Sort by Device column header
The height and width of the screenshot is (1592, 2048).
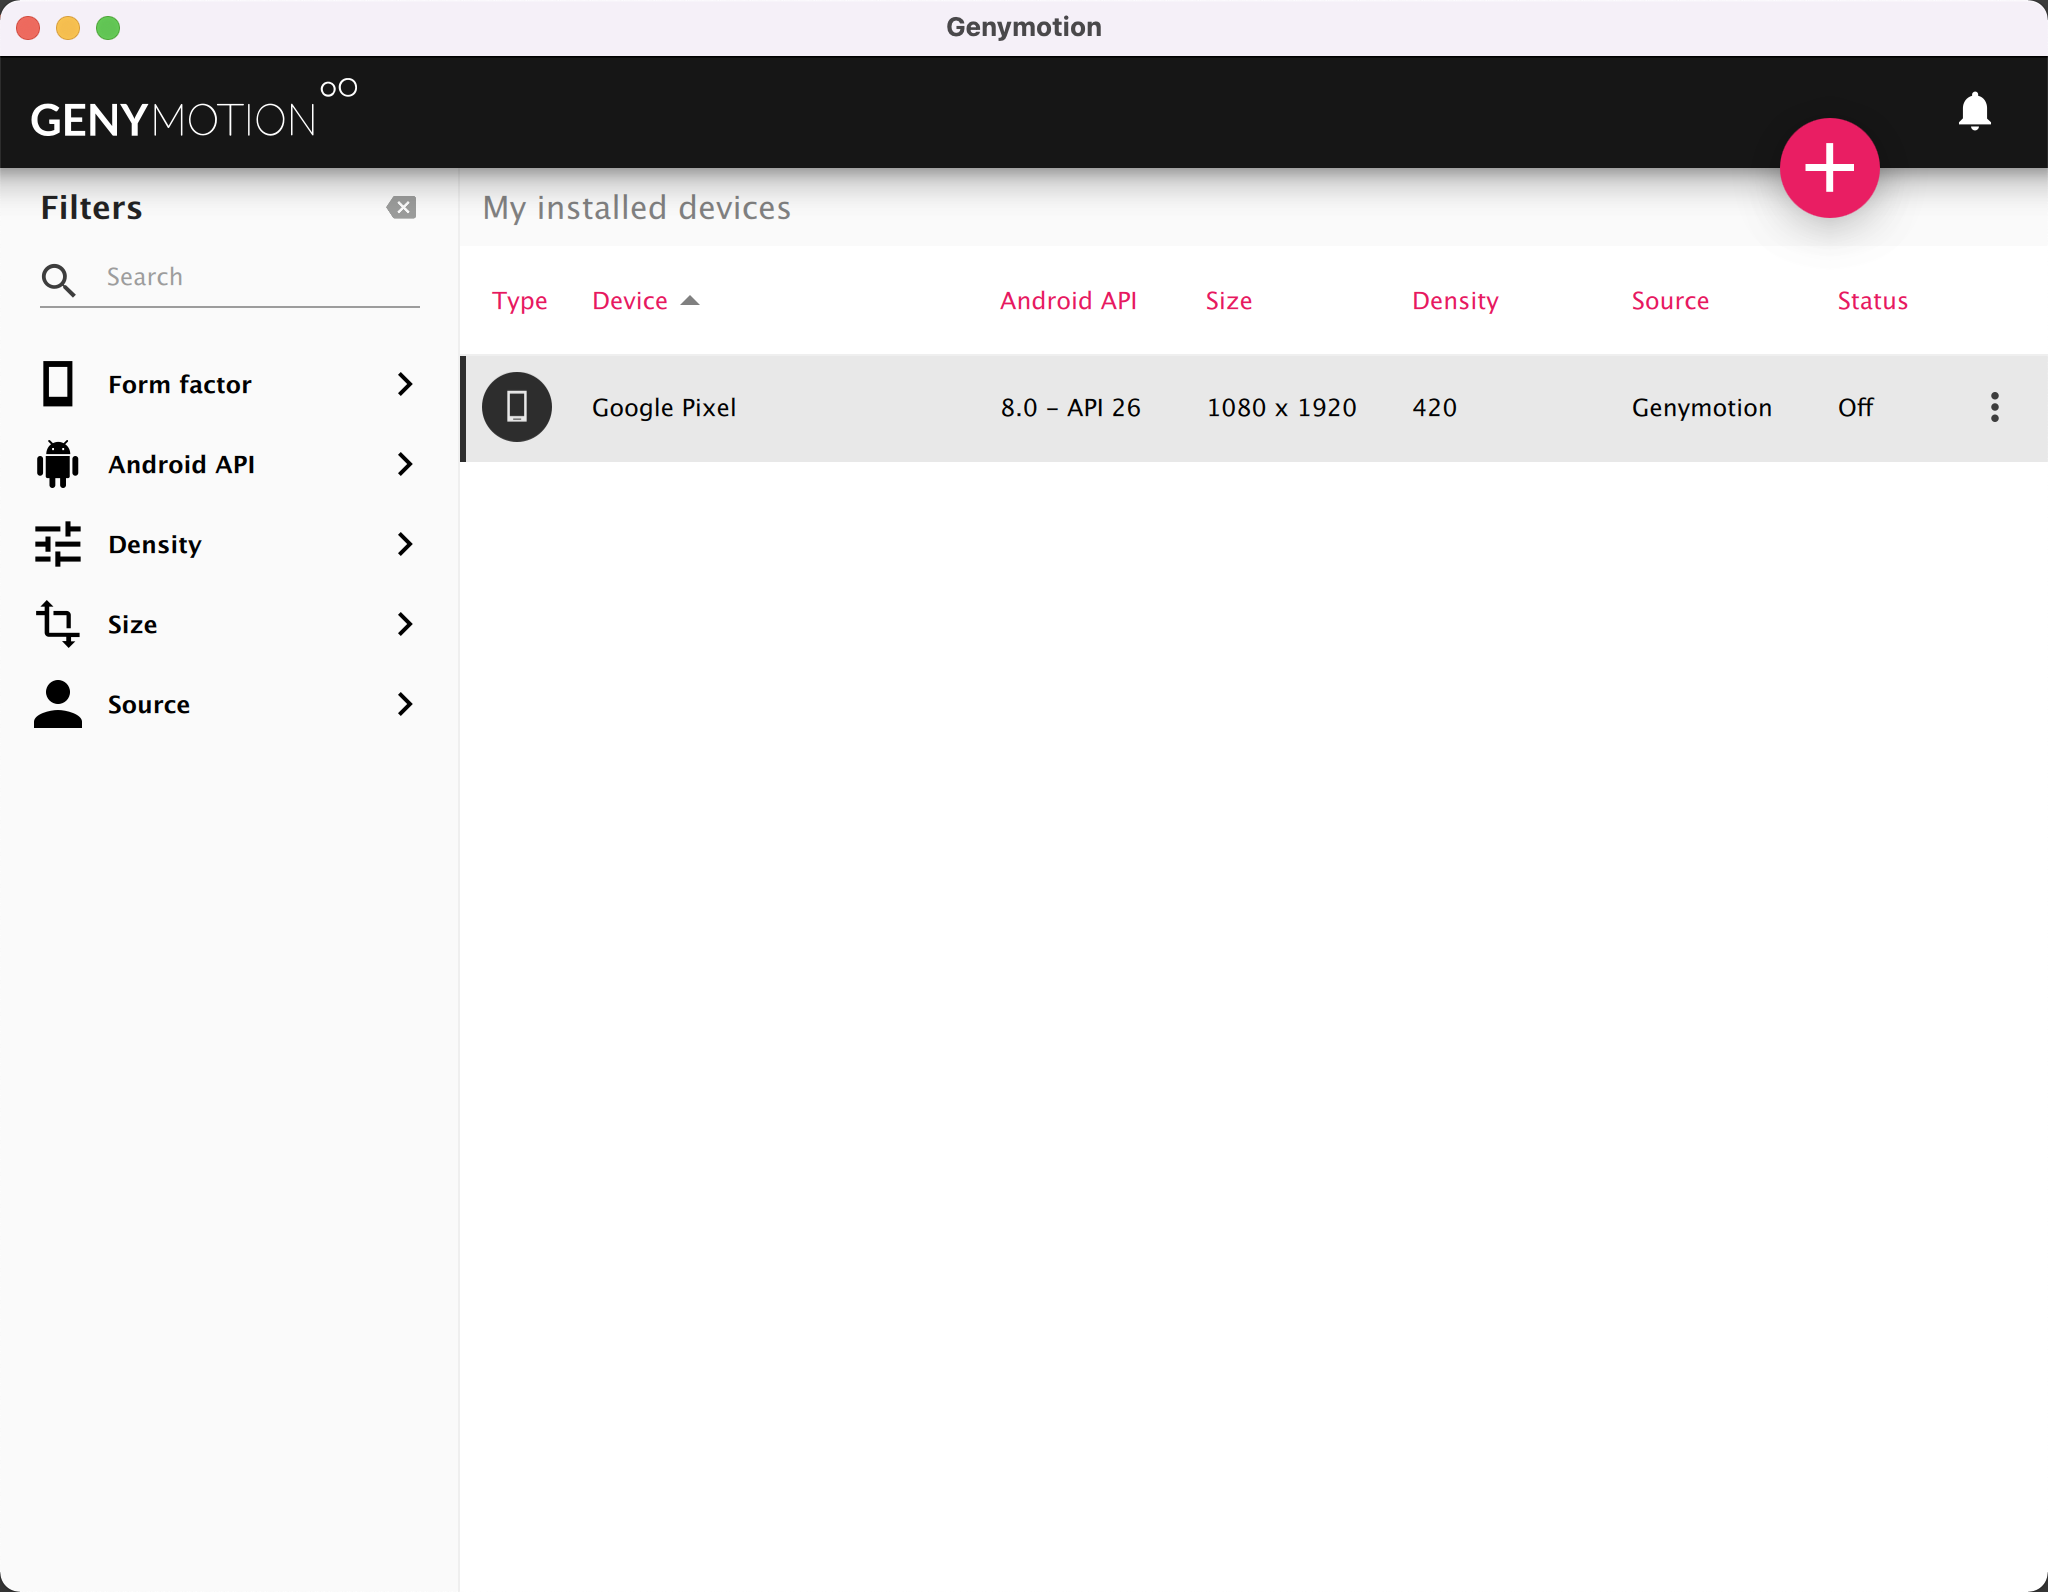tap(629, 301)
